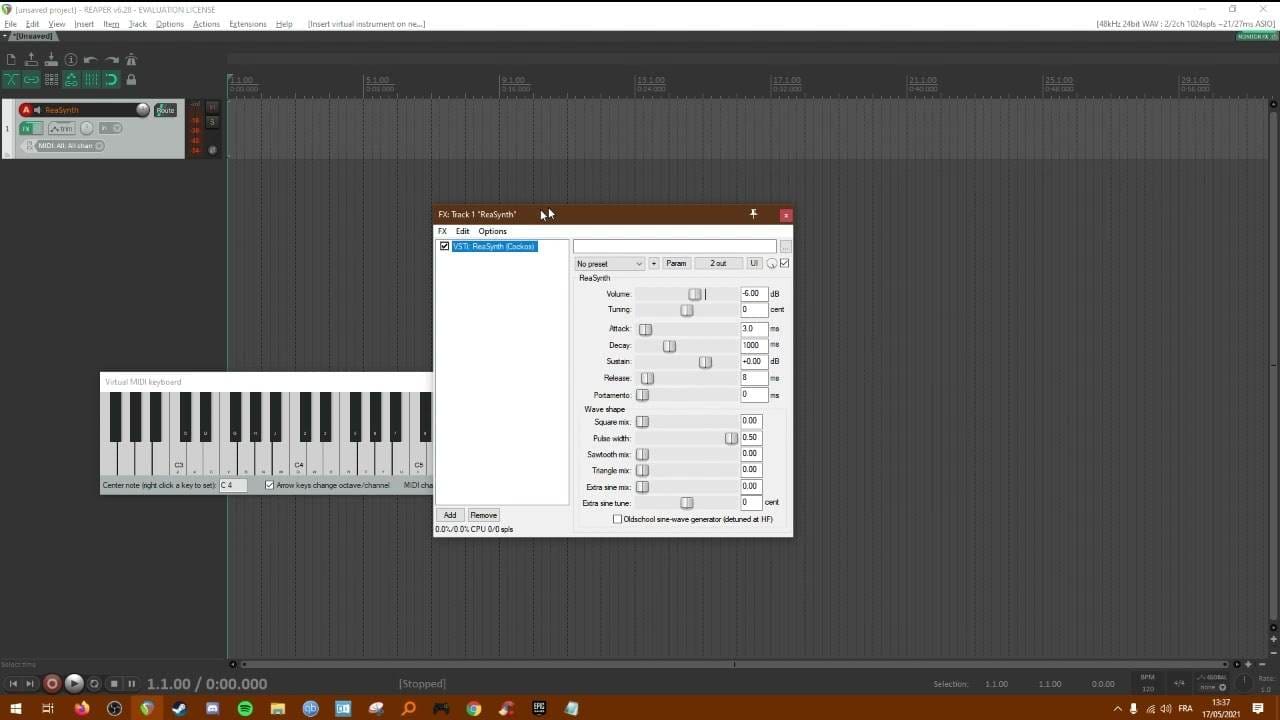The image size is (1280, 720).
Task: Click the Add button in FX window
Action: [x=450, y=515]
